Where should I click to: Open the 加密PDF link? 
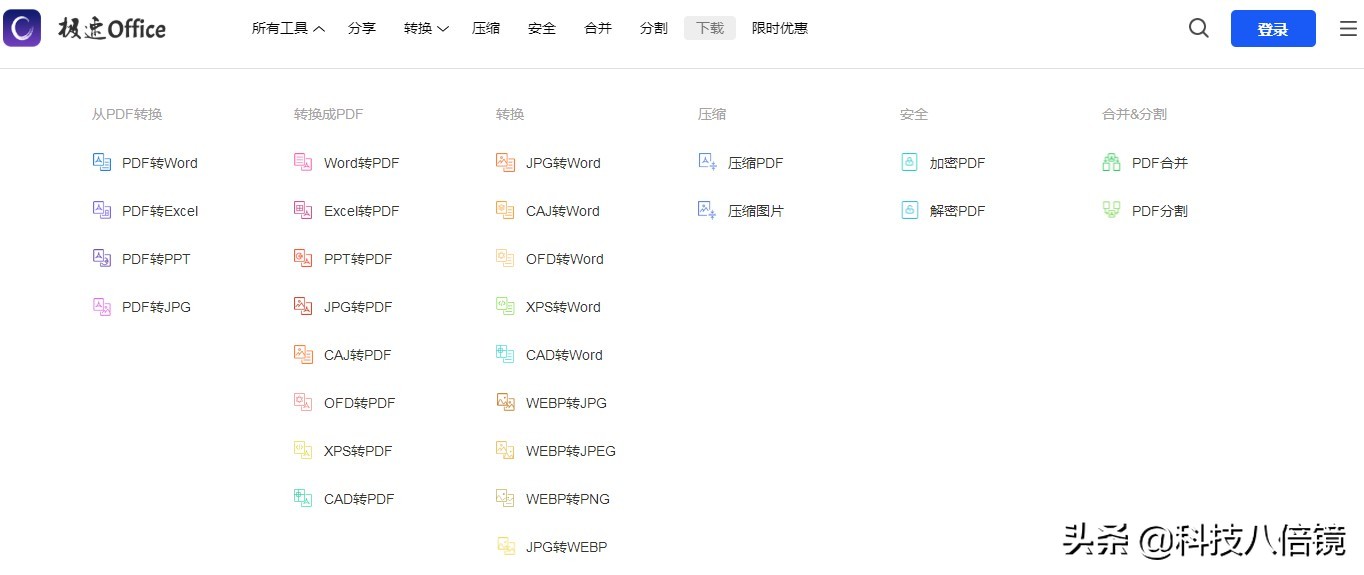pos(958,163)
